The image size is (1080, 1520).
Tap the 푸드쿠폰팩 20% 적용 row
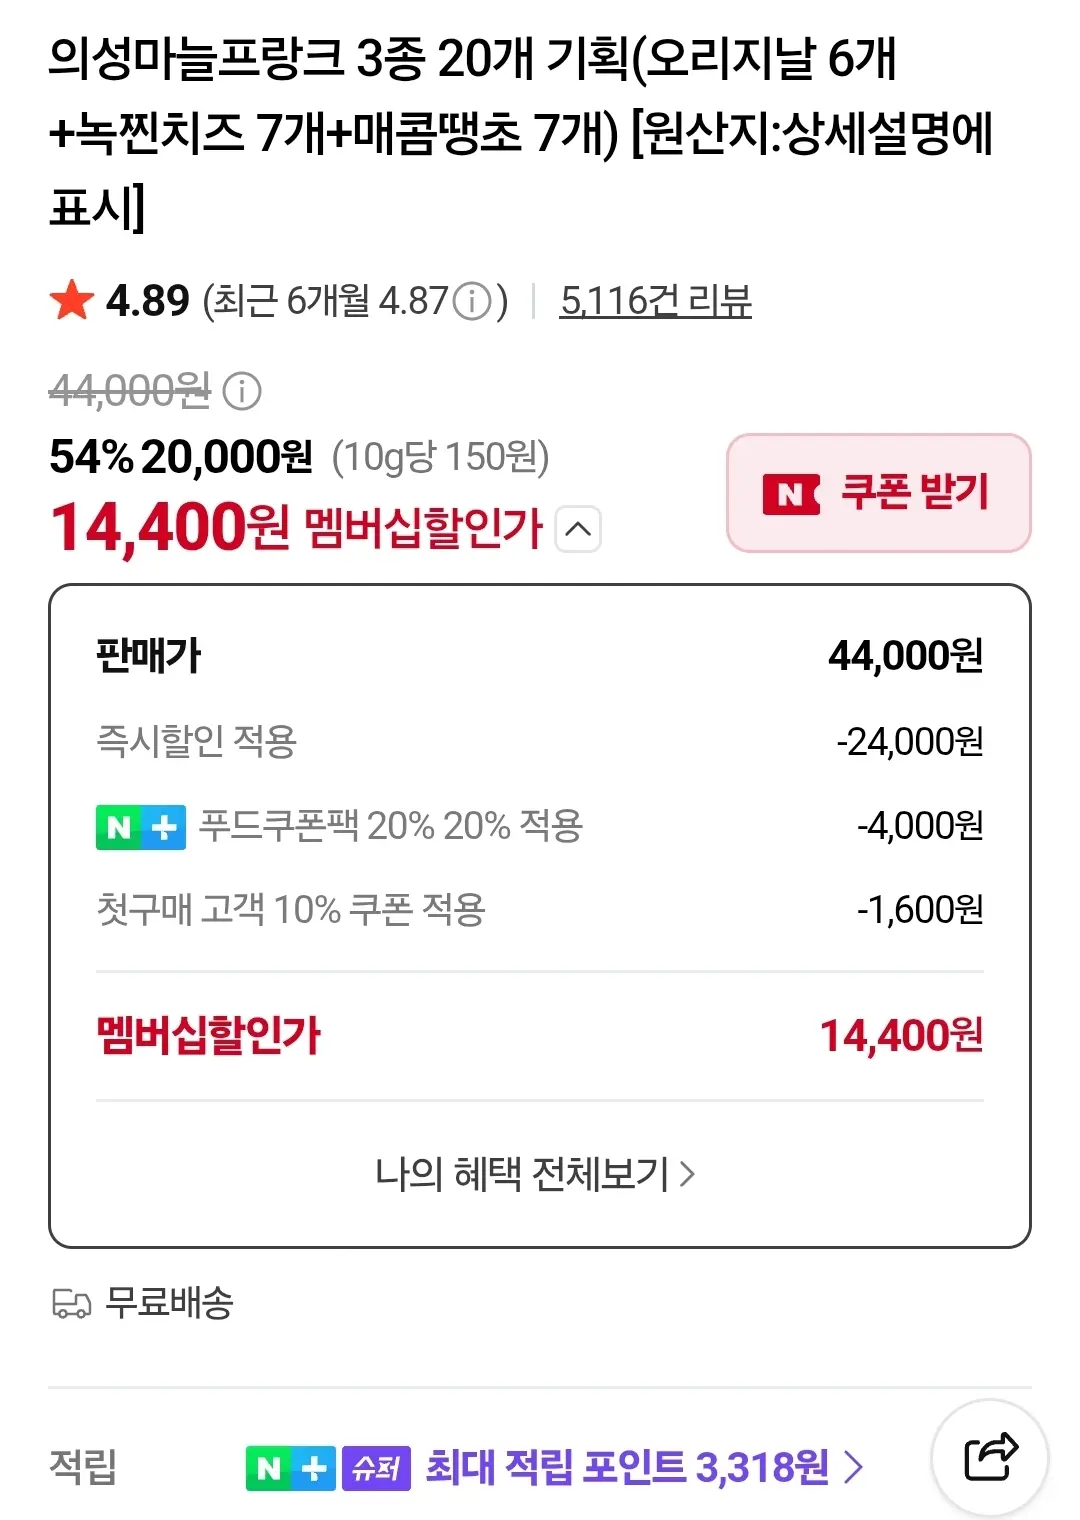(540, 827)
